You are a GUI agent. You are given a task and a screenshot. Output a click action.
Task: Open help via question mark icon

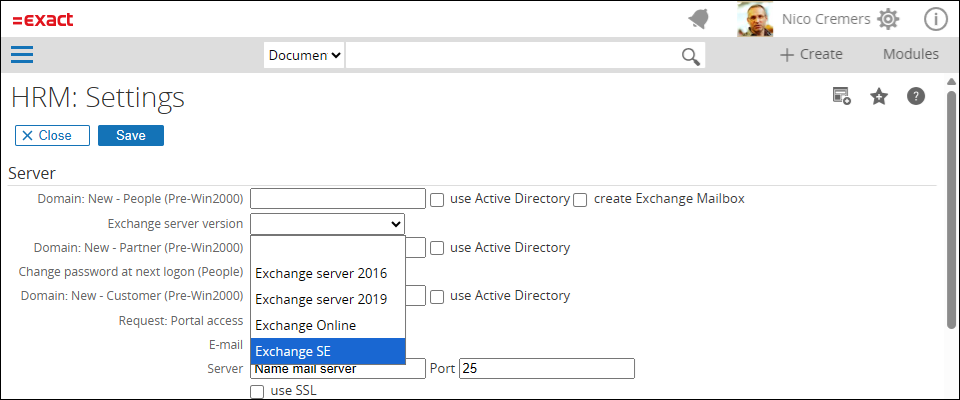915,96
